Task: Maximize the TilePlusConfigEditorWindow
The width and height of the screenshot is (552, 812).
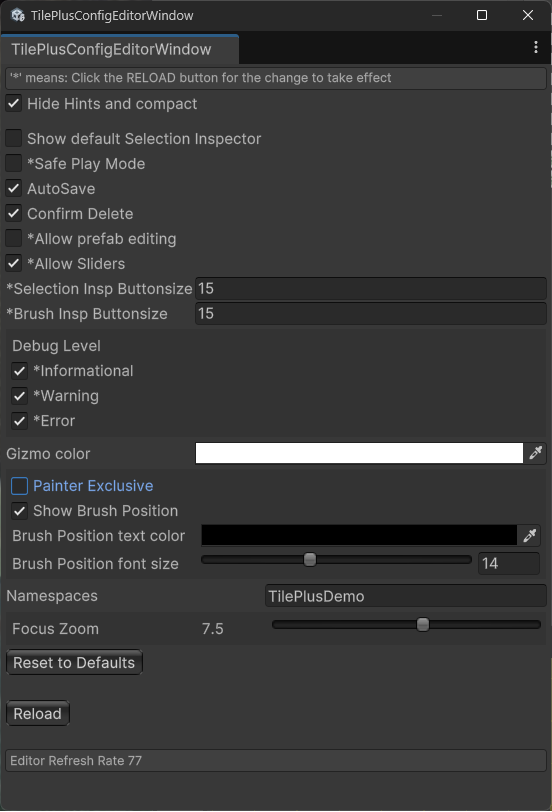Action: point(482,16)
